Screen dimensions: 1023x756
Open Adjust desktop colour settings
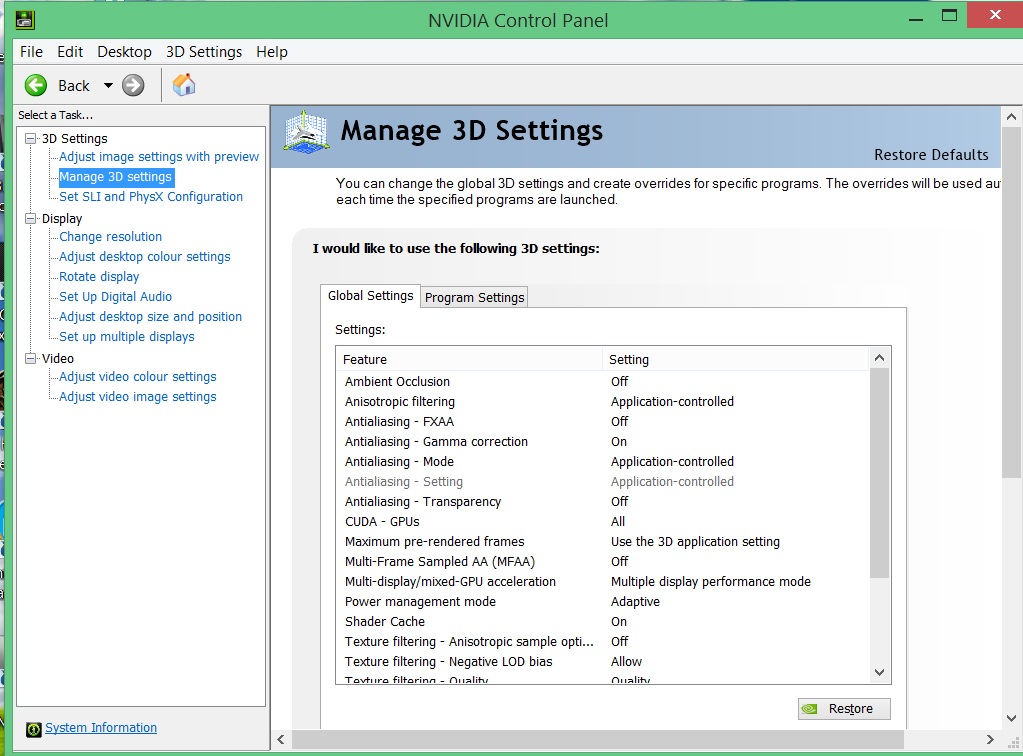(145, 256)
